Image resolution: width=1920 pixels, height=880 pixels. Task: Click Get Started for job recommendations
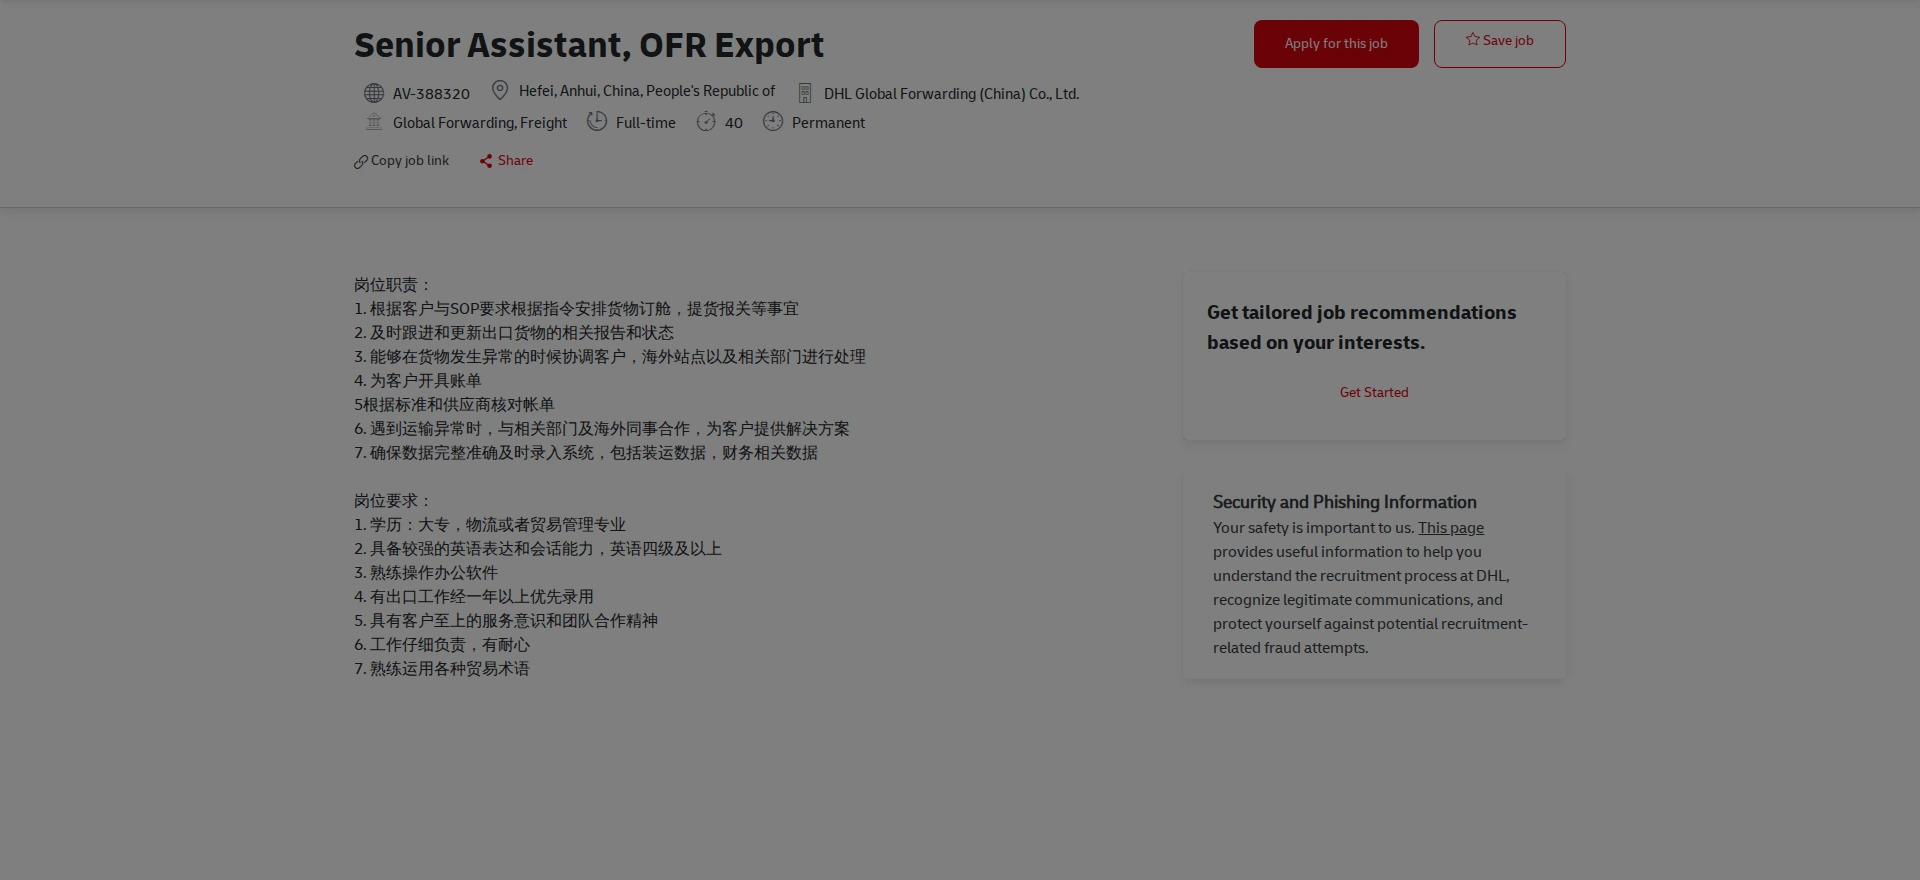pos(1374,393)
